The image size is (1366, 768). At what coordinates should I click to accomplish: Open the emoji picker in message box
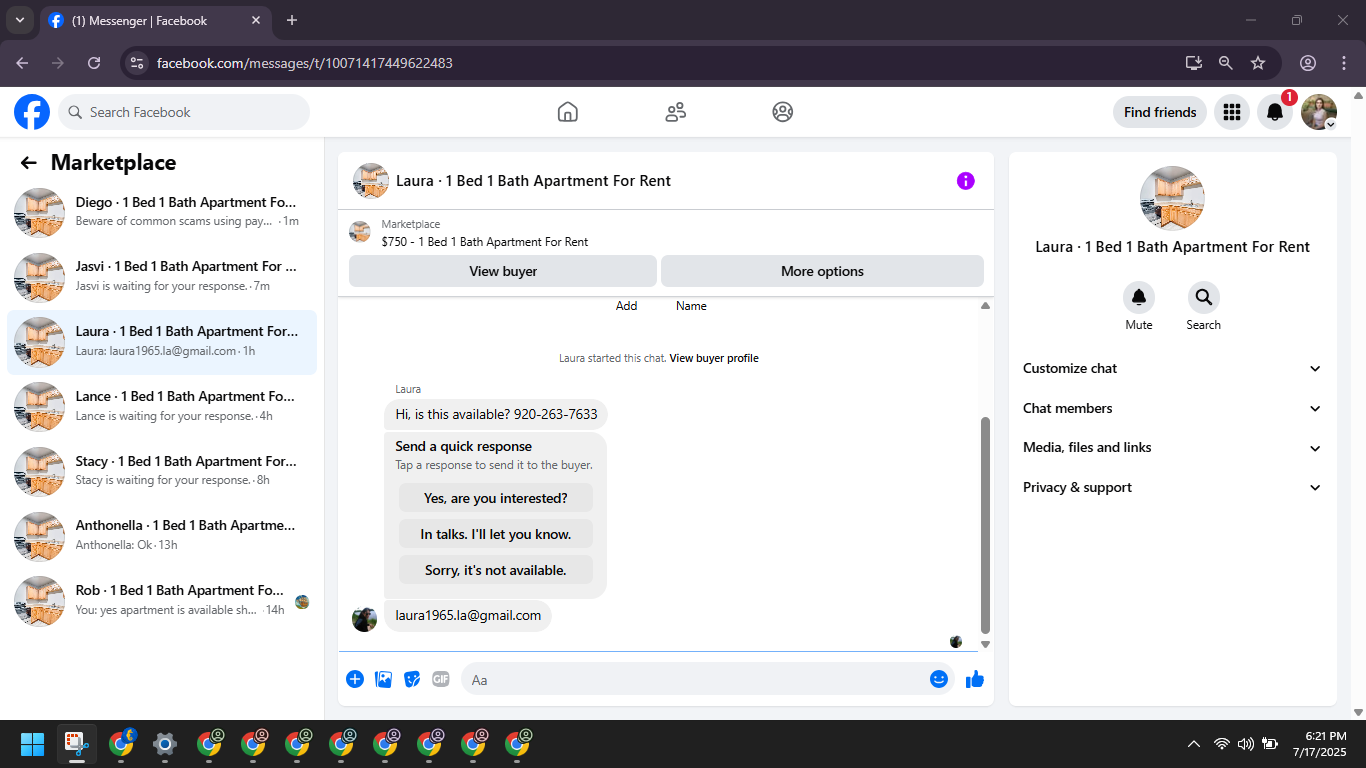coord(938,679)
